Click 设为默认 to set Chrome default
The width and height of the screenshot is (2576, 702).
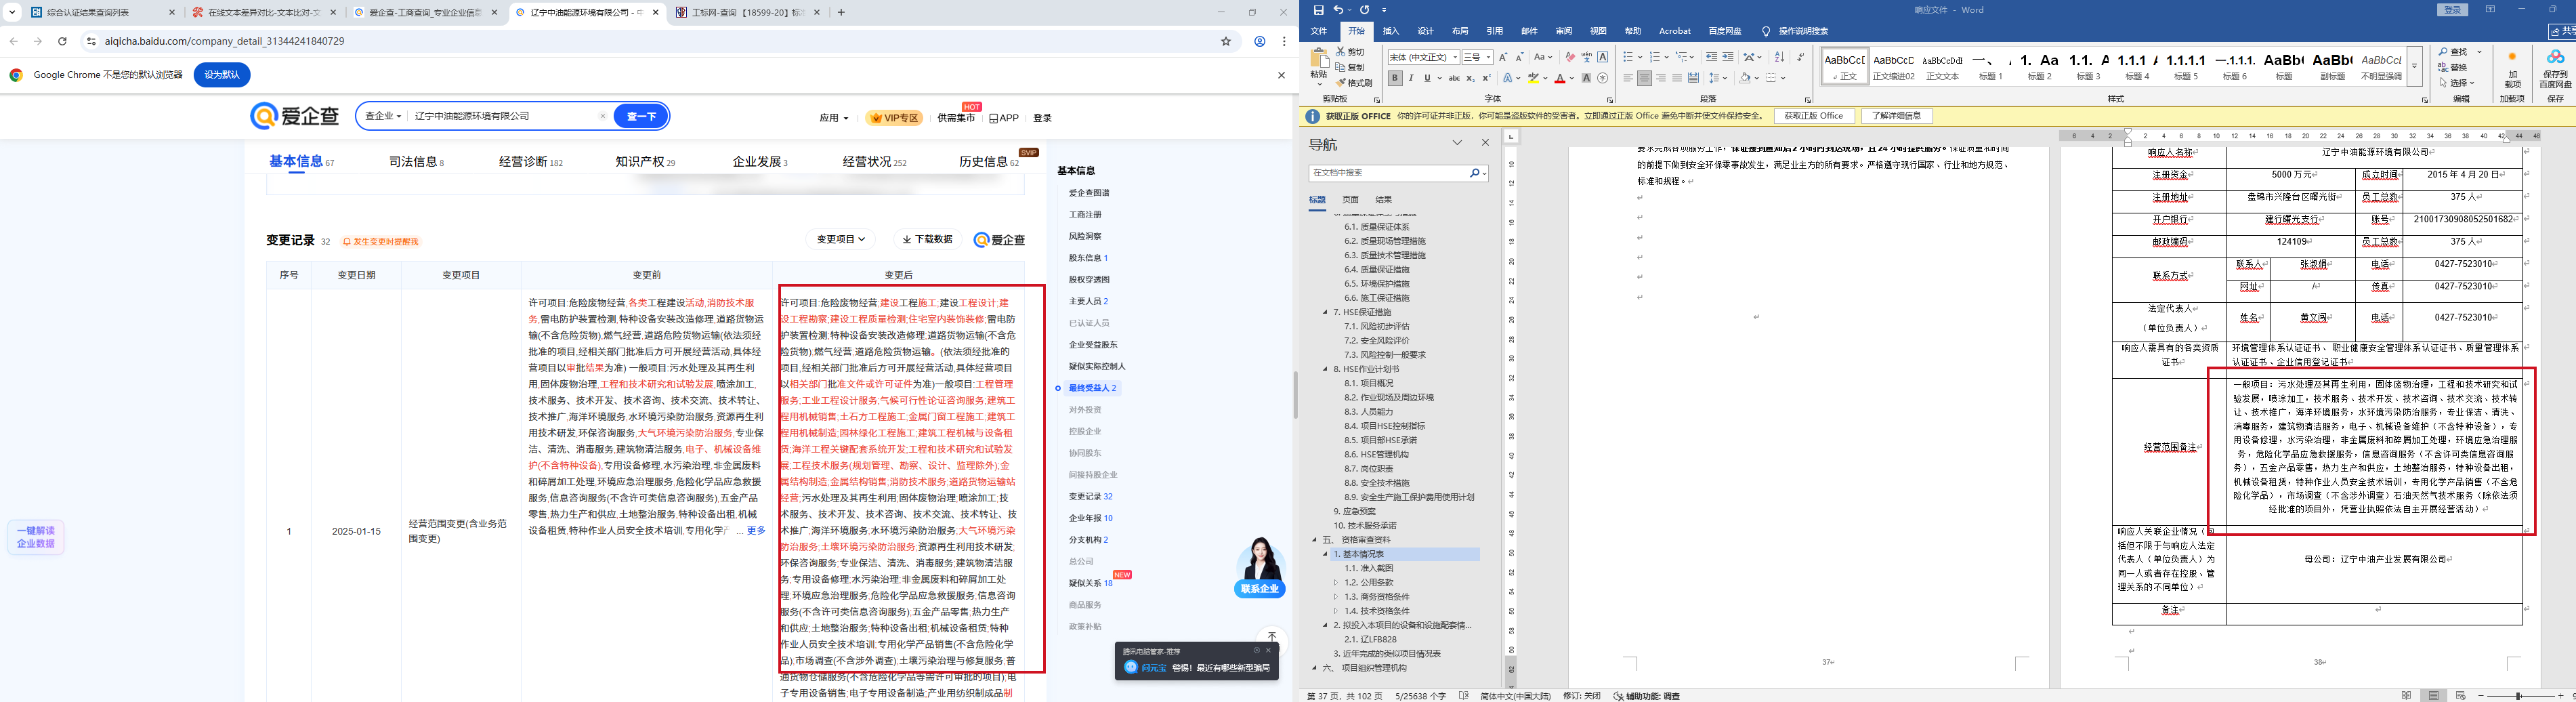pyautogui.click(x=222, y=75)
